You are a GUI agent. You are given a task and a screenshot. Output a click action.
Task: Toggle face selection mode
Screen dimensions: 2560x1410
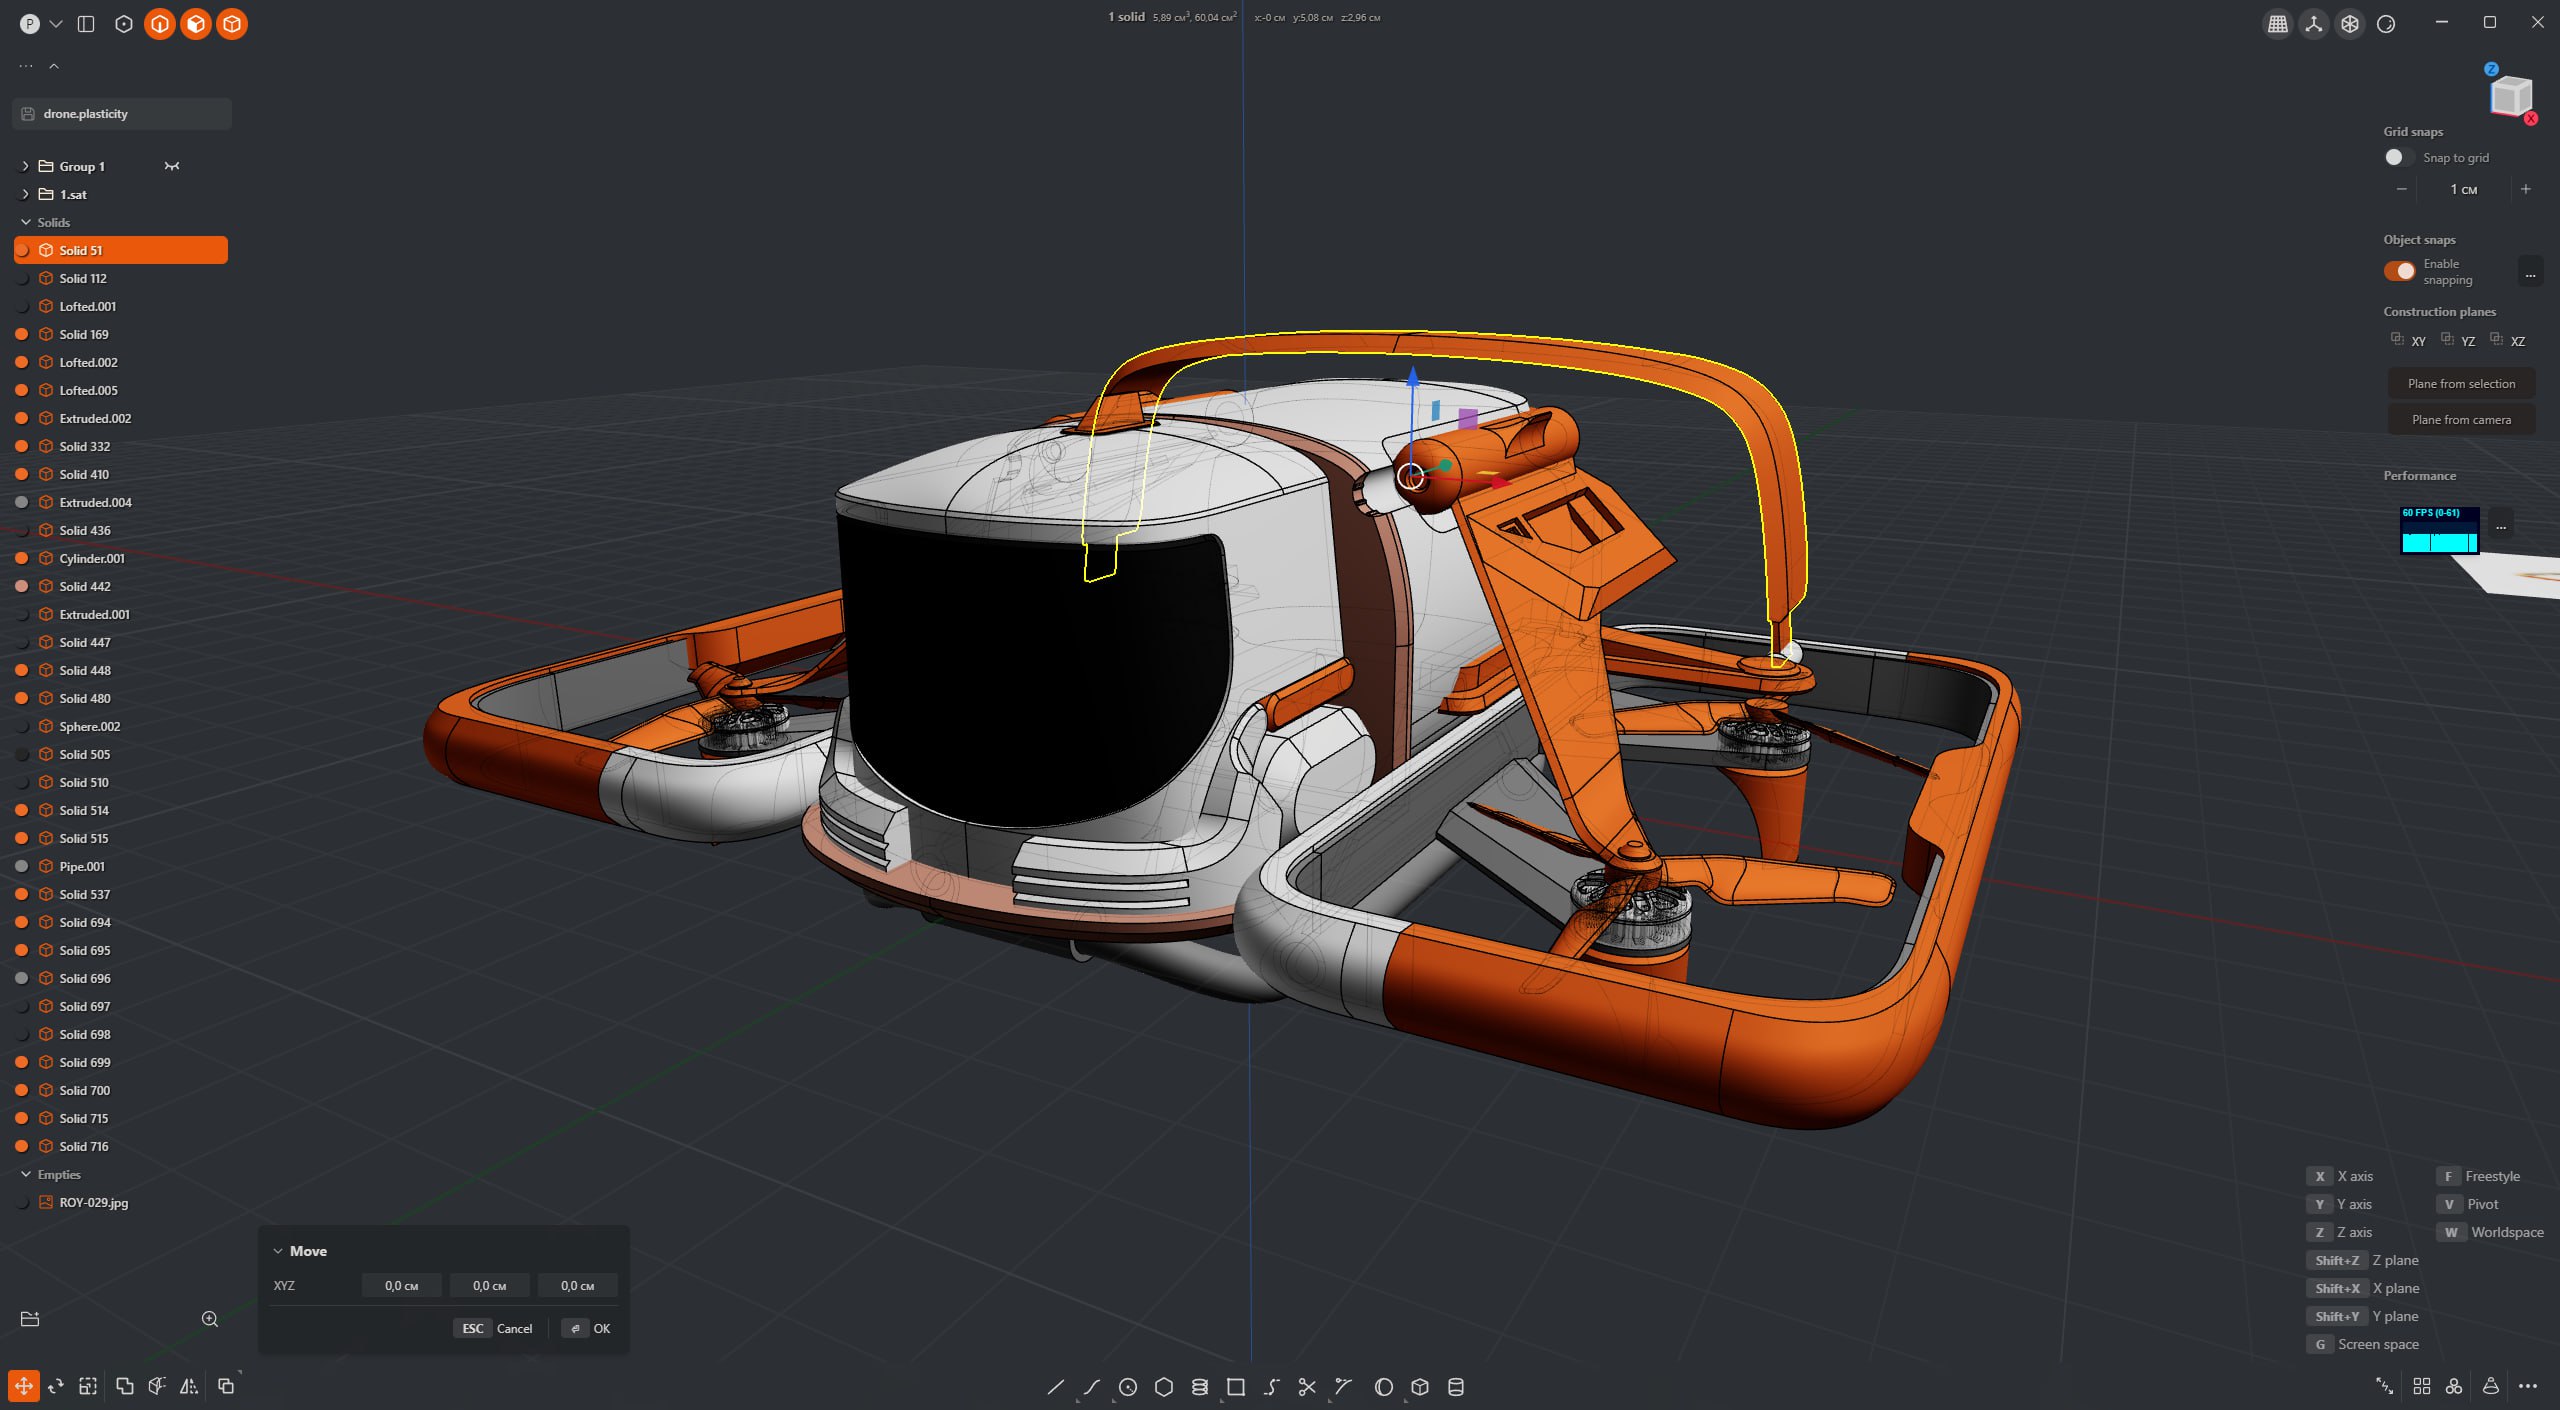[196, 24]
